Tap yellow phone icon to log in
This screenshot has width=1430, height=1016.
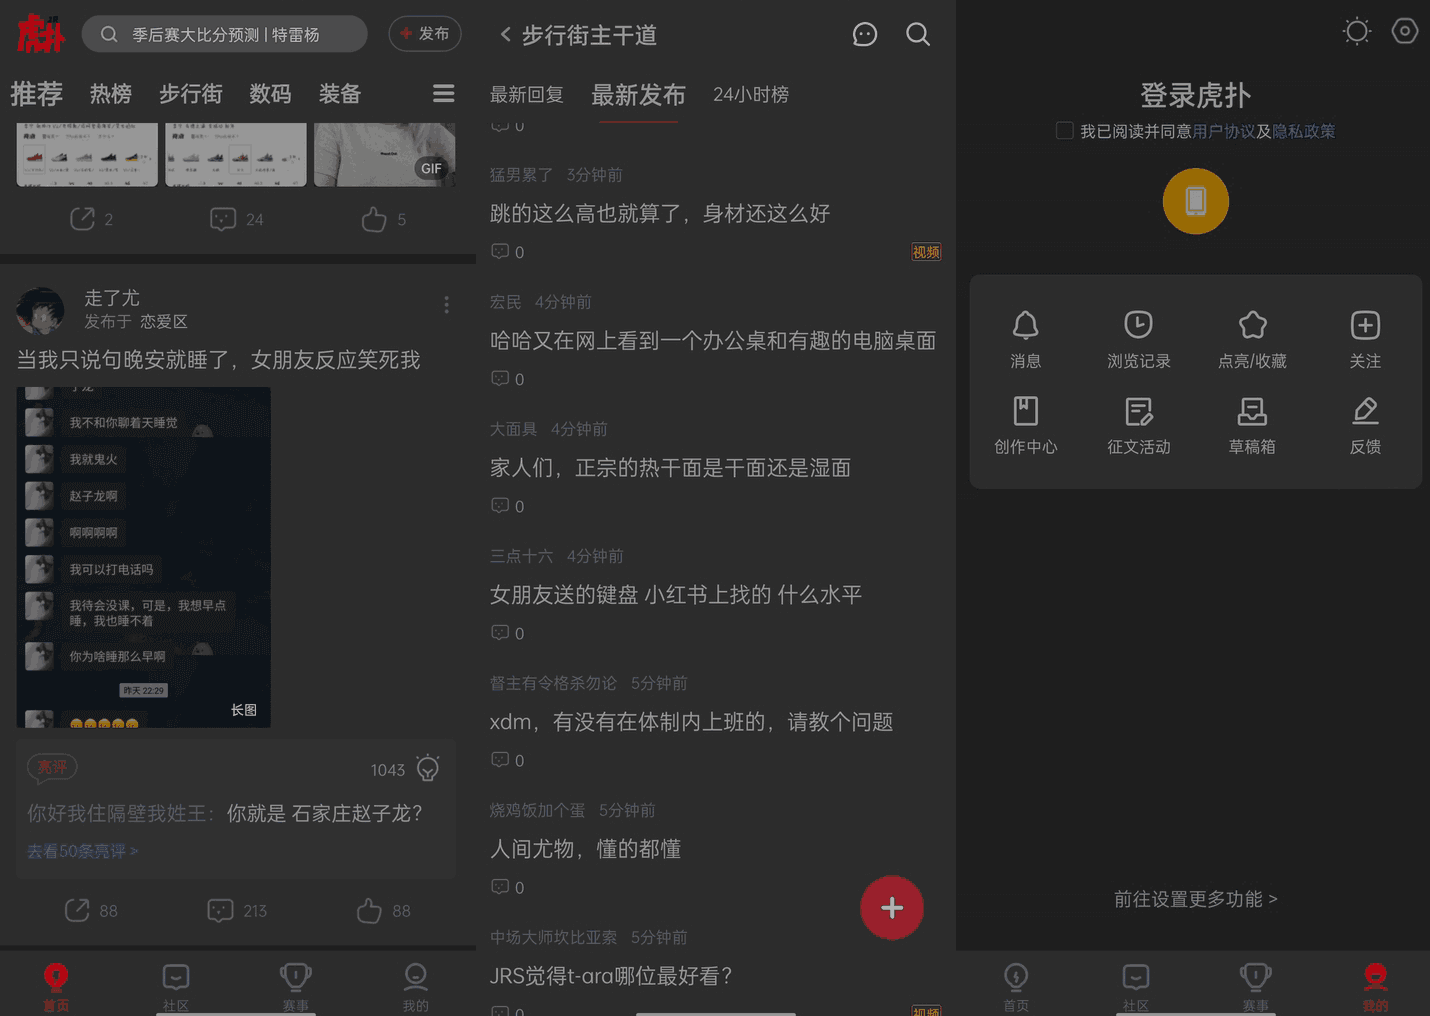pos(1195,201)
